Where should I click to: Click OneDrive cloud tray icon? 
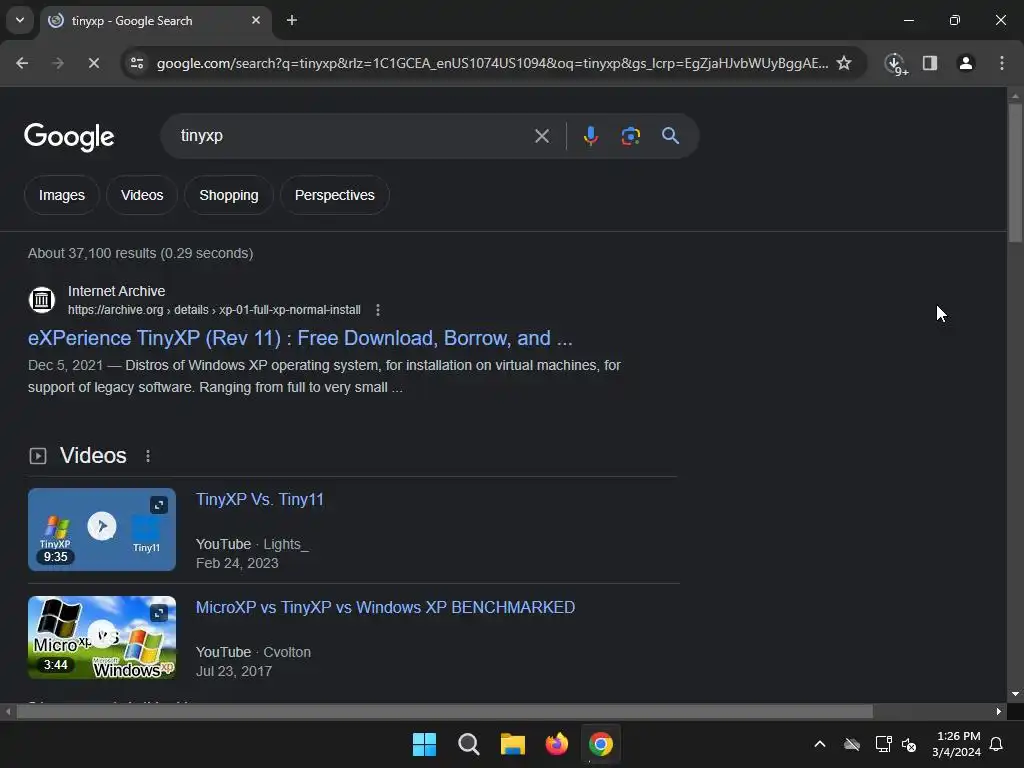pos(852,744)
